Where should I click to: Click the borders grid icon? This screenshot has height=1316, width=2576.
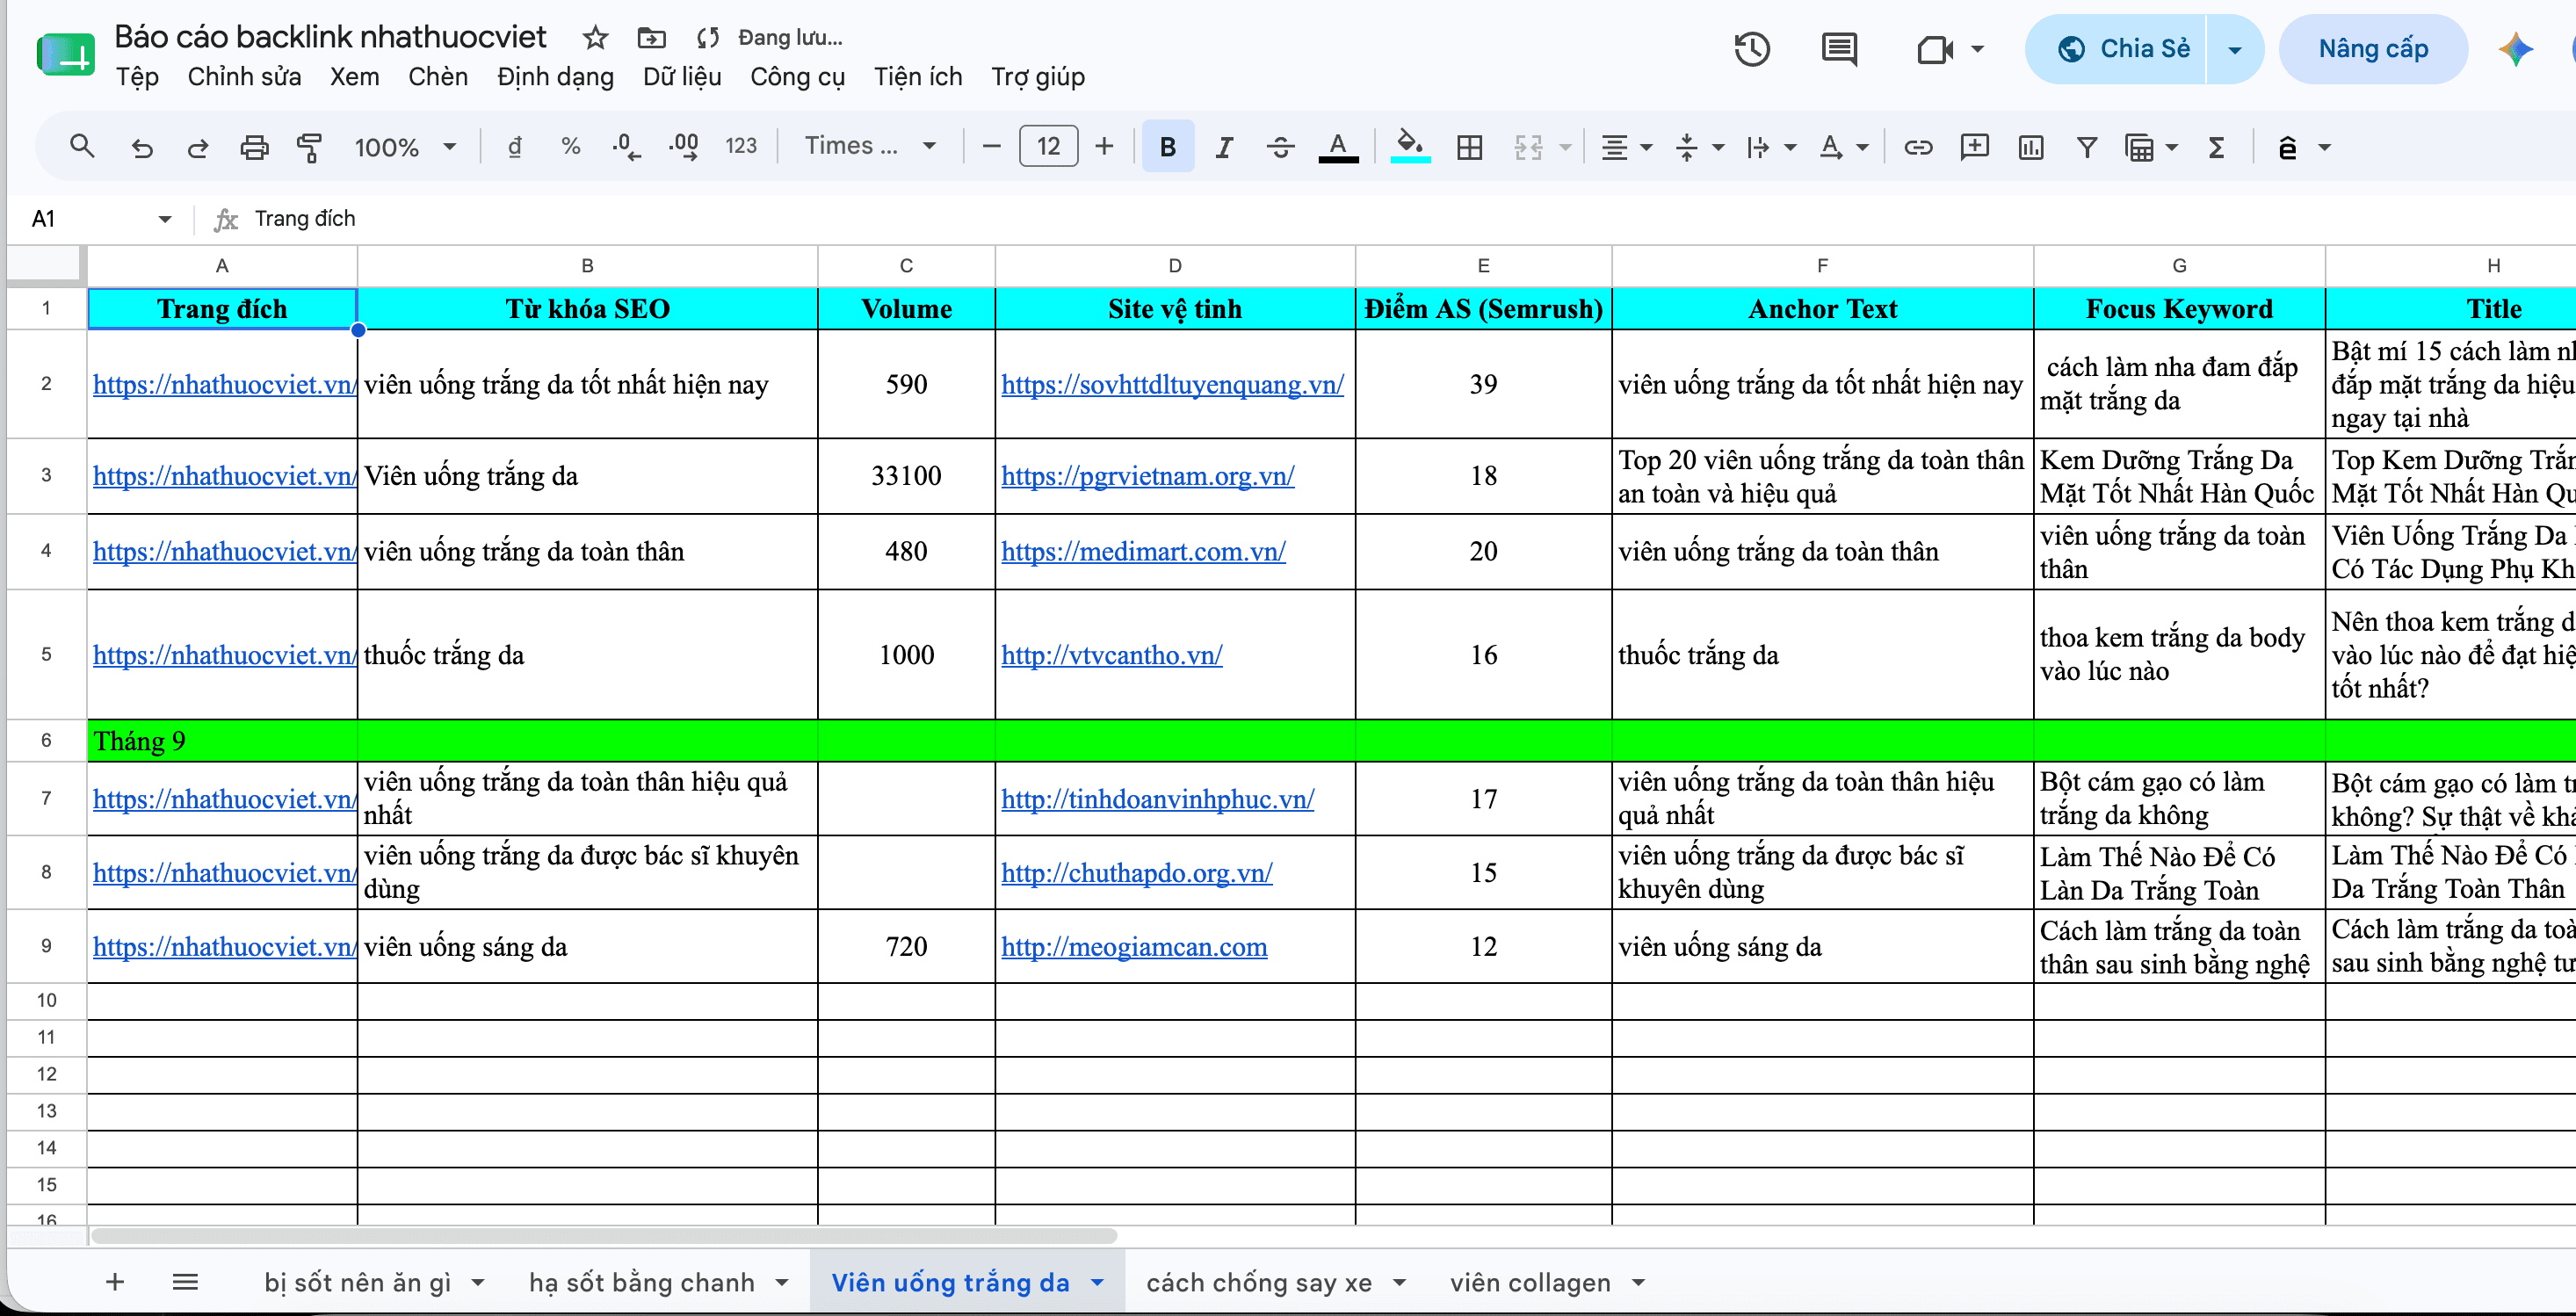click(x=1469, y=147)
